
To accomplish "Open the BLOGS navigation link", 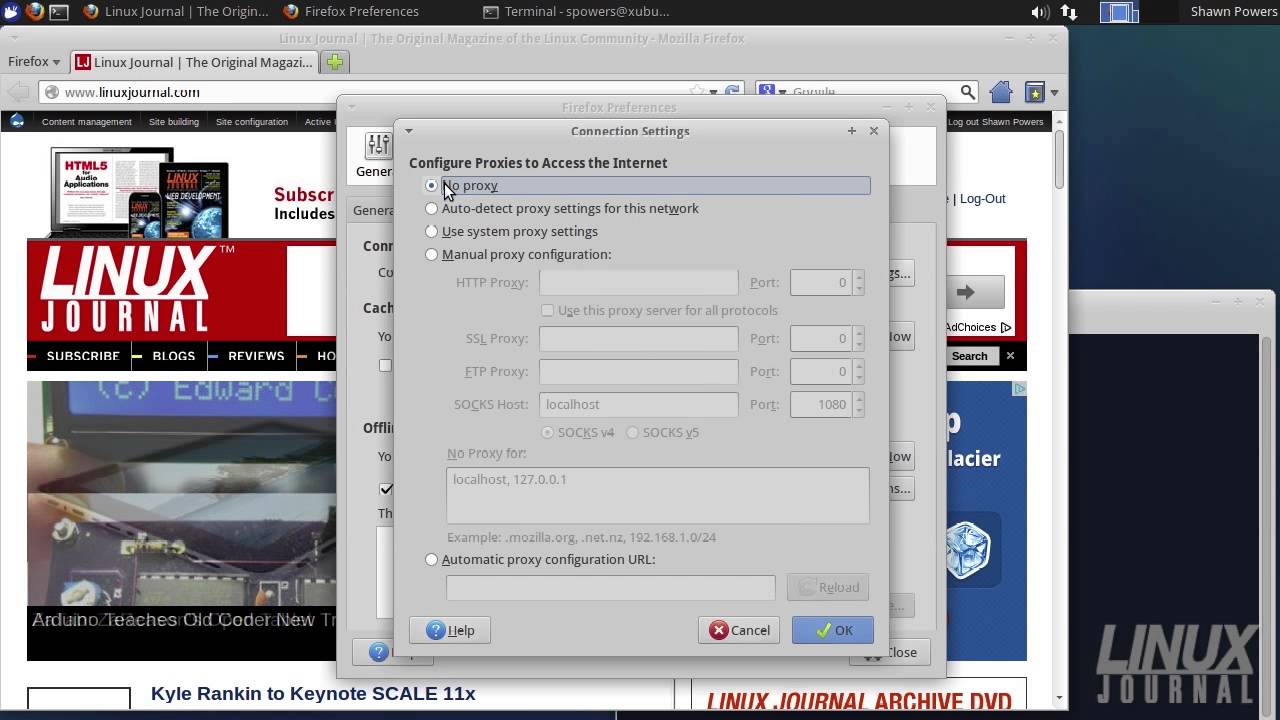I will point(174,356).
